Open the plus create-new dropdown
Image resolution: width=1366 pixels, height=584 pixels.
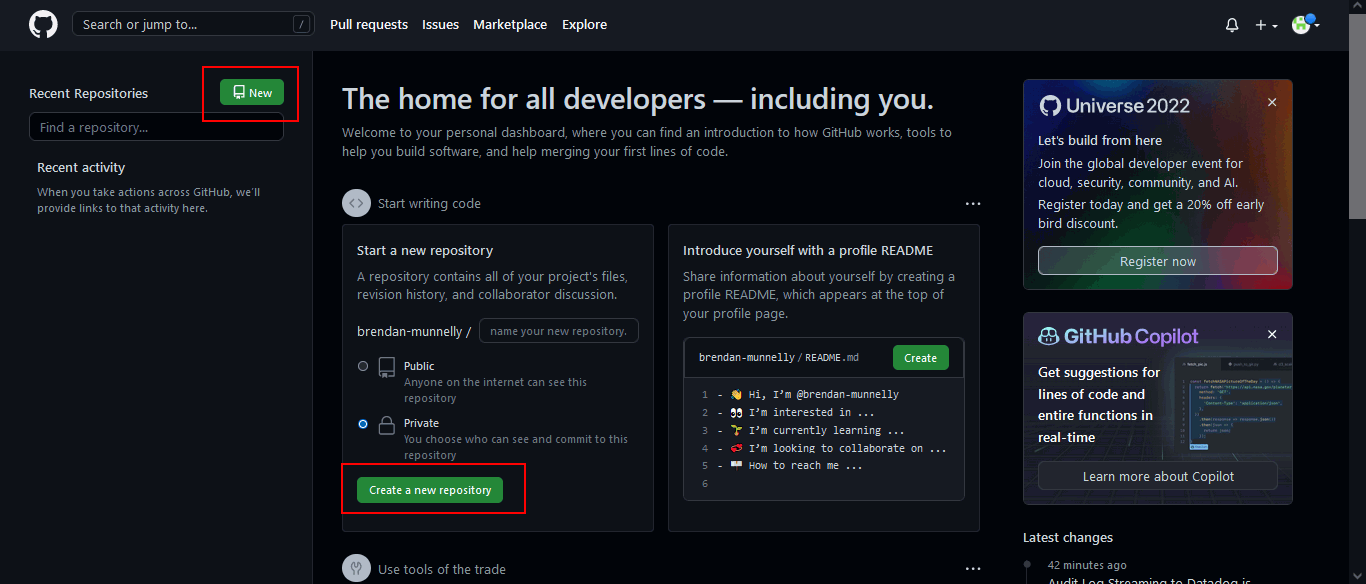pyautogui.click(x=1266, y=25)
